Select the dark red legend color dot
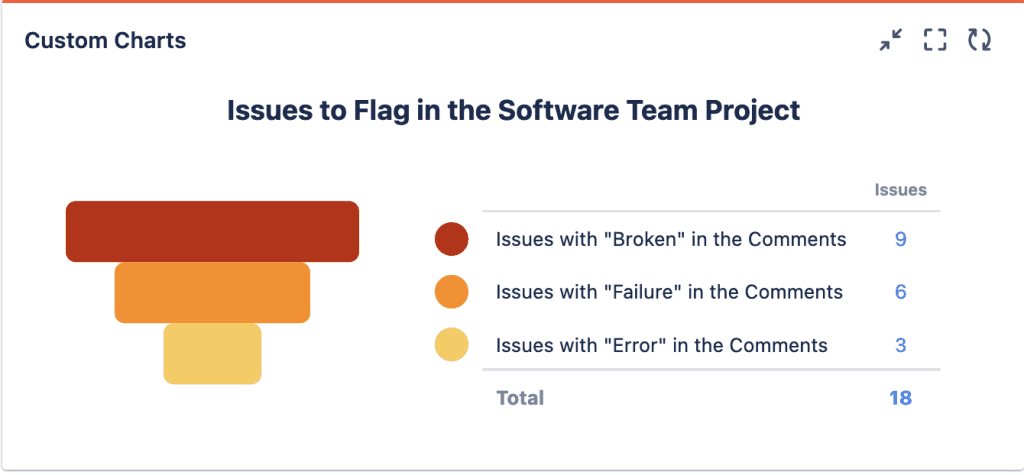This screenshot has width=1024, height=475. click(x=452, y=239)
